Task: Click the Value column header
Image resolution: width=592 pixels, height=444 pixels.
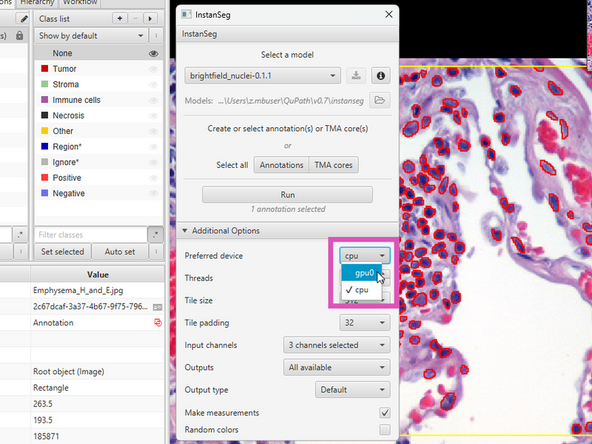Action: 98,274
